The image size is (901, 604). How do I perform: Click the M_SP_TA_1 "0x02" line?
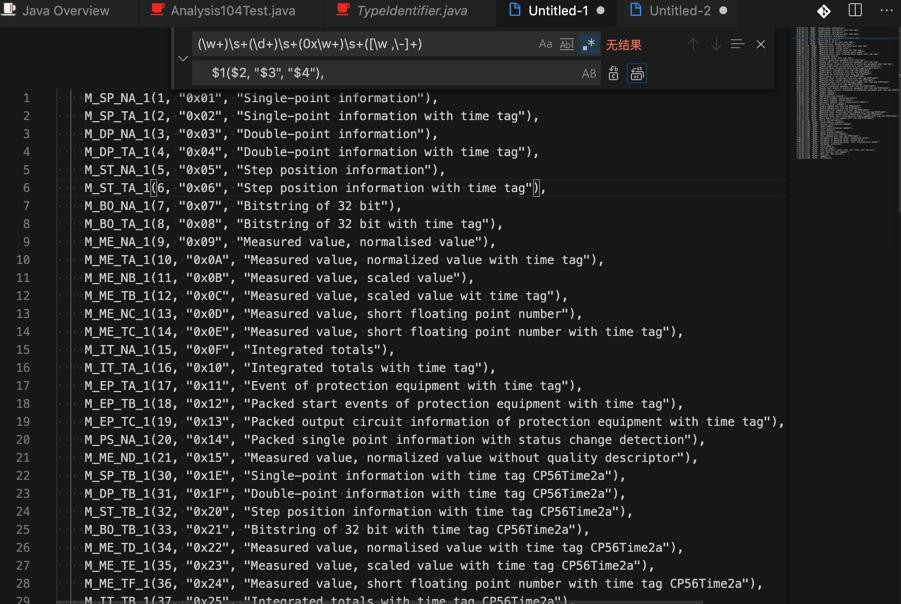(311, 116)
